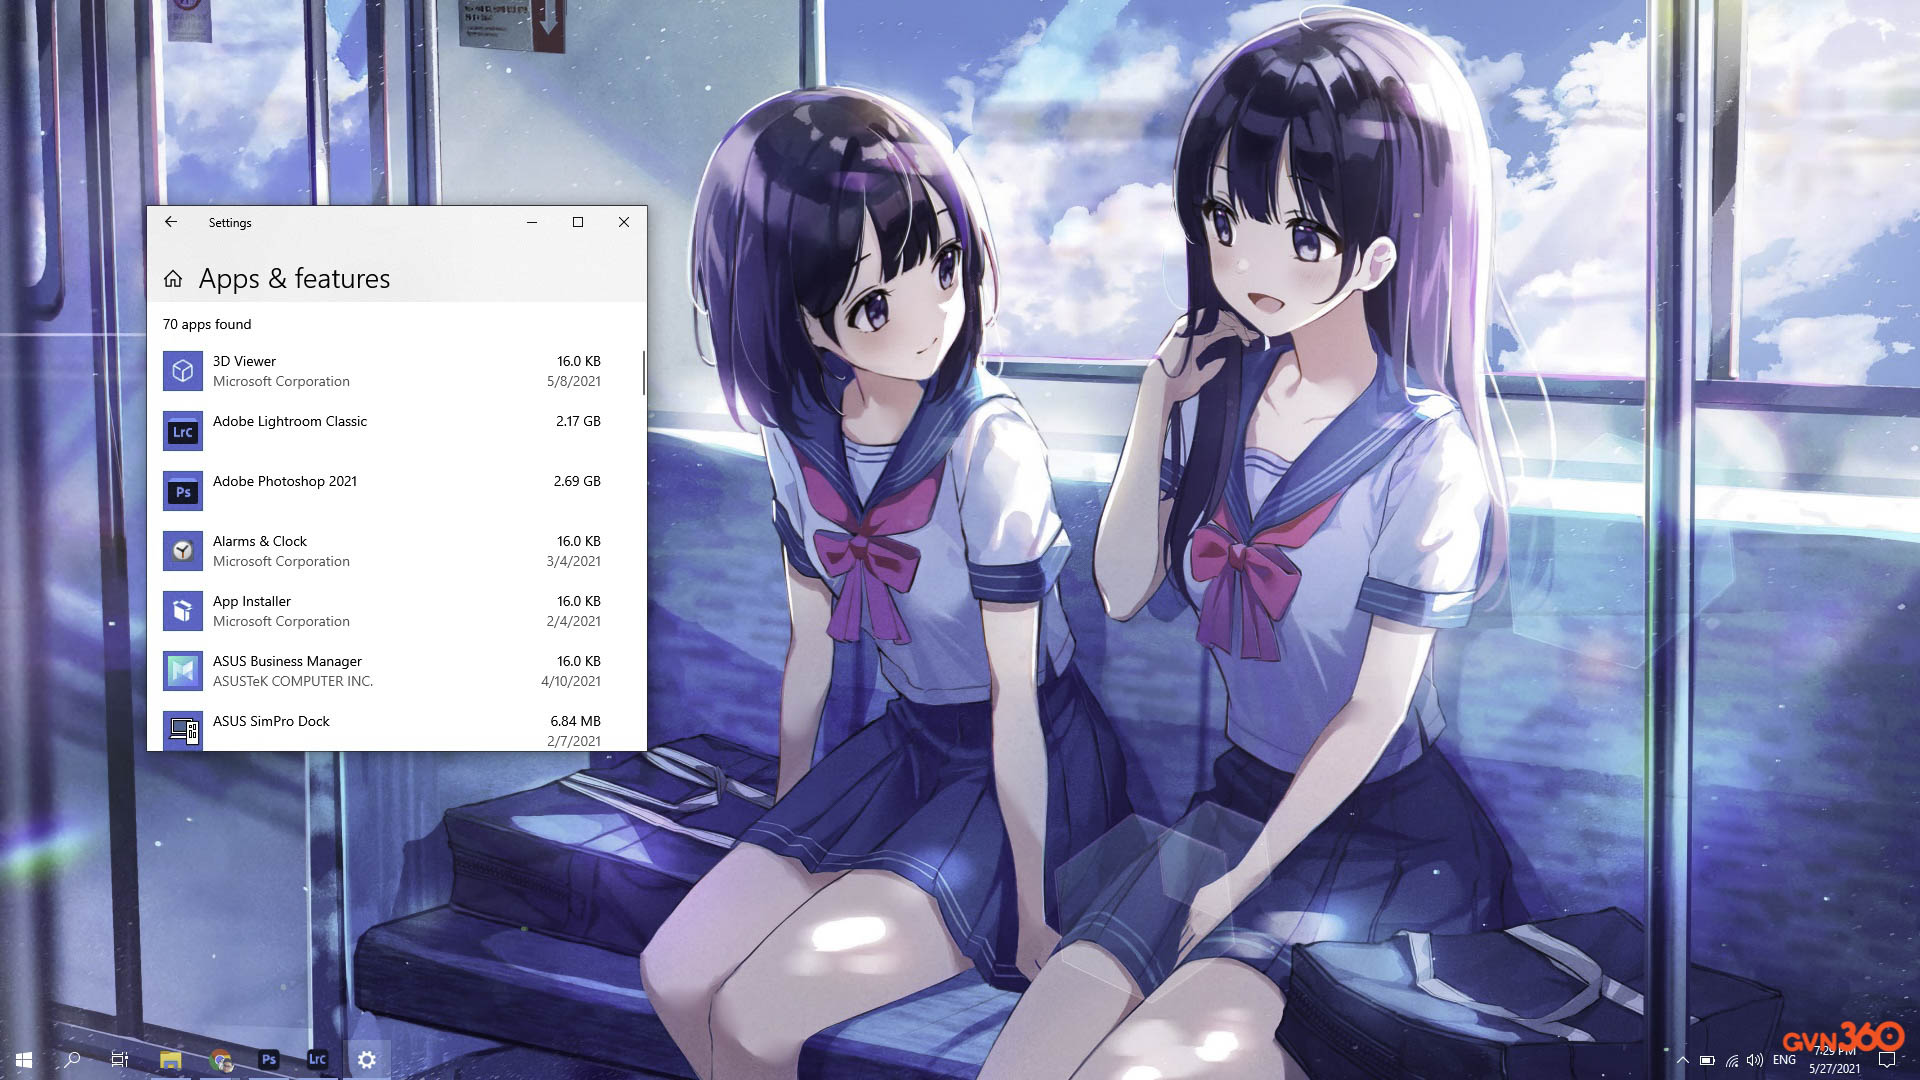Image resolution: width=1920 pixels, height=1080 pixels.
Task: Select the 3D Viewer app icon
Action: pyautogui.click(x=183, y=371)
